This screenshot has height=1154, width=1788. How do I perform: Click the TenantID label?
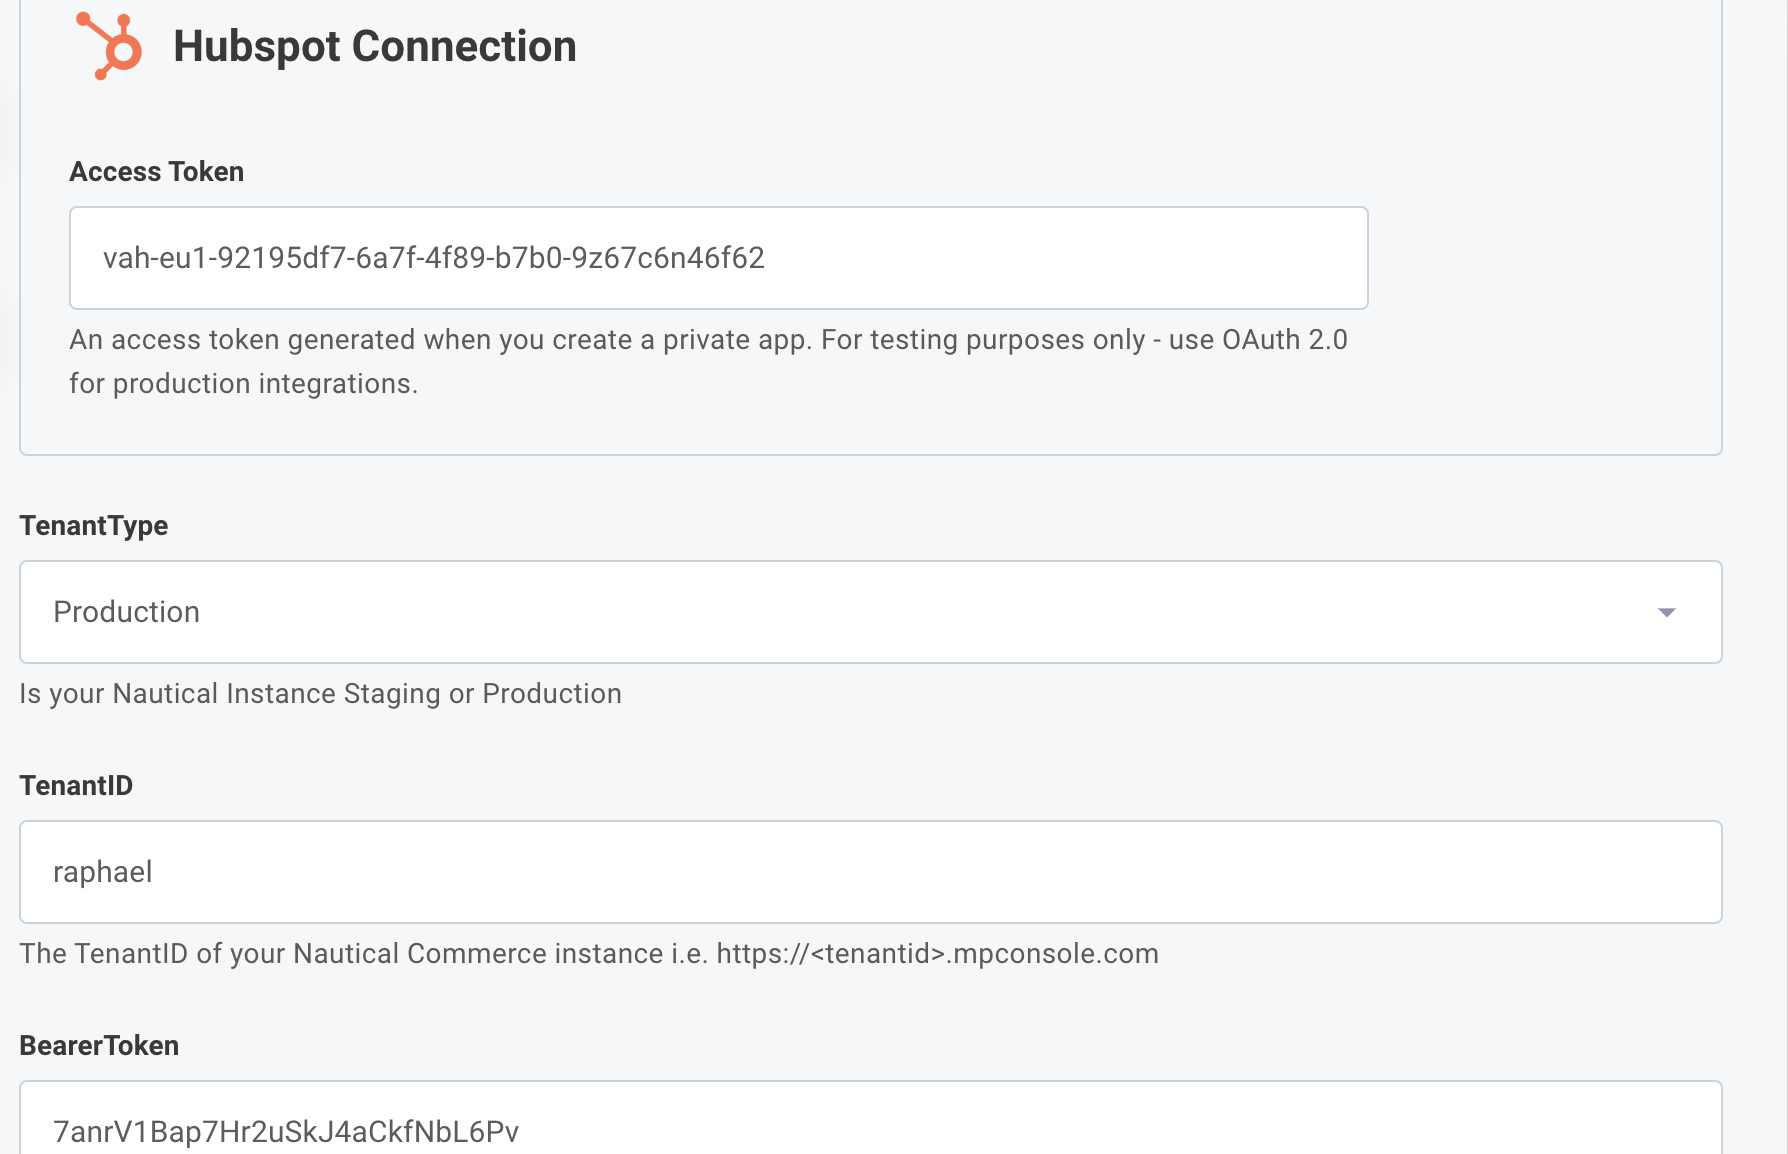[76, 784]
